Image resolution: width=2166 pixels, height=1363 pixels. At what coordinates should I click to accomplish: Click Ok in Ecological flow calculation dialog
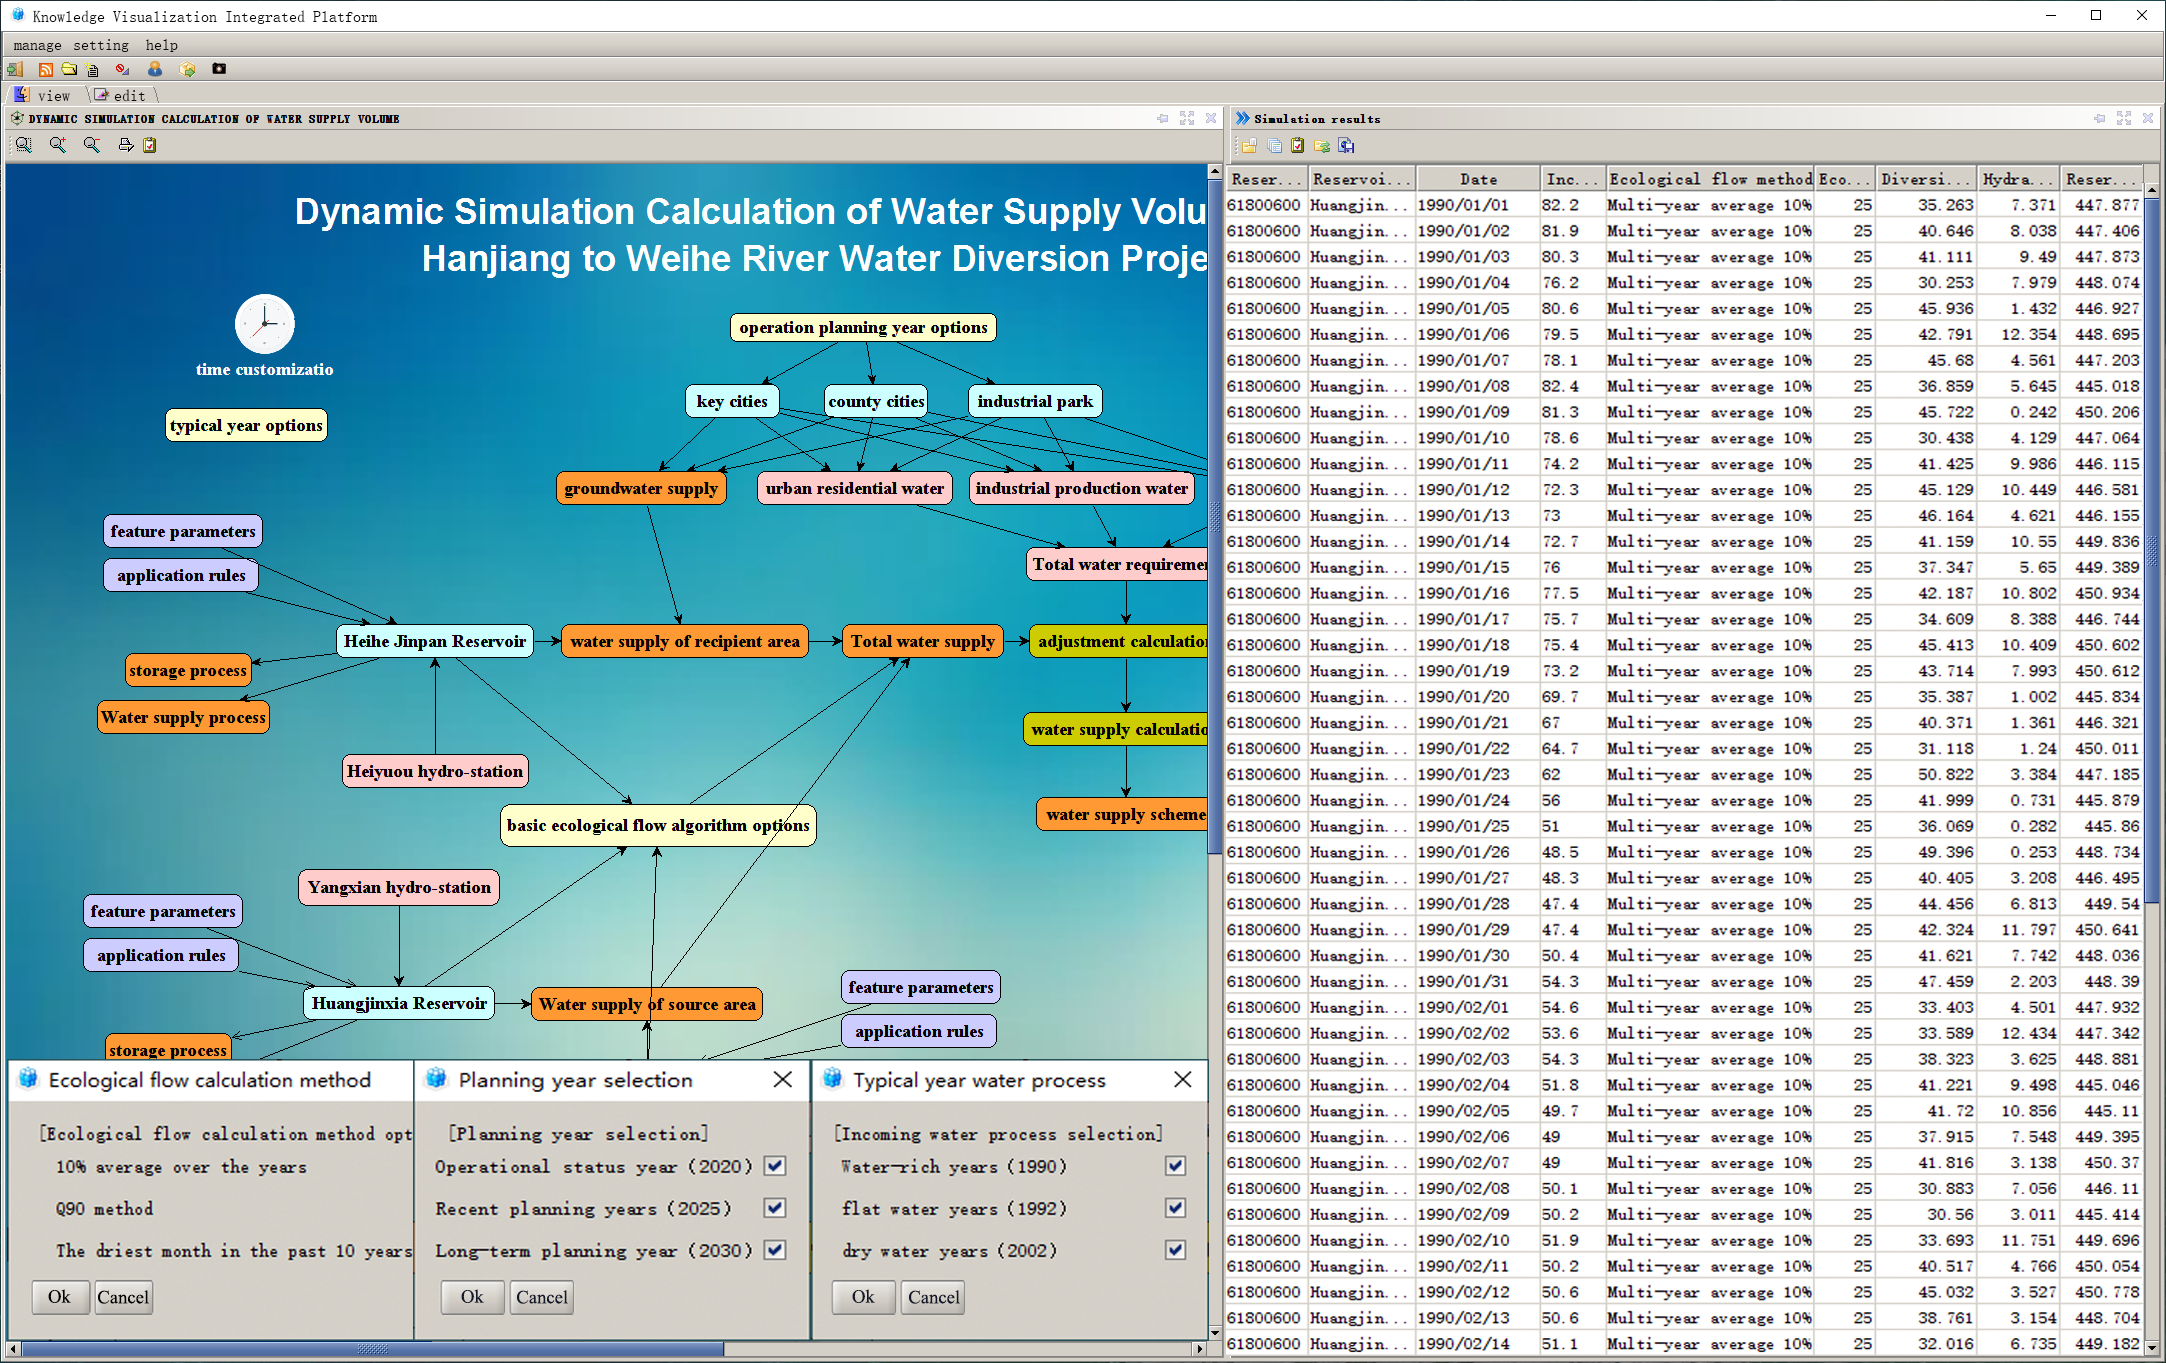59,1297
